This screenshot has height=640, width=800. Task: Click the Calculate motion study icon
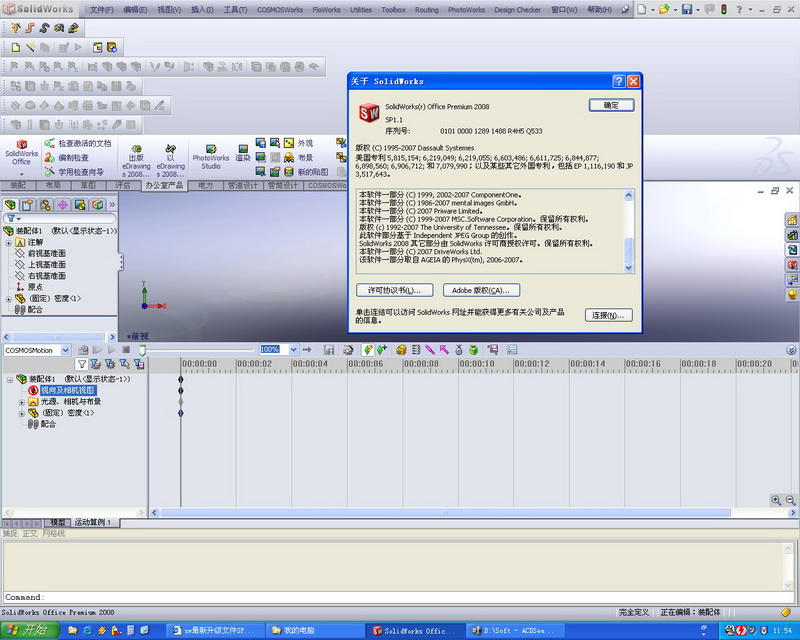[83, 350]
